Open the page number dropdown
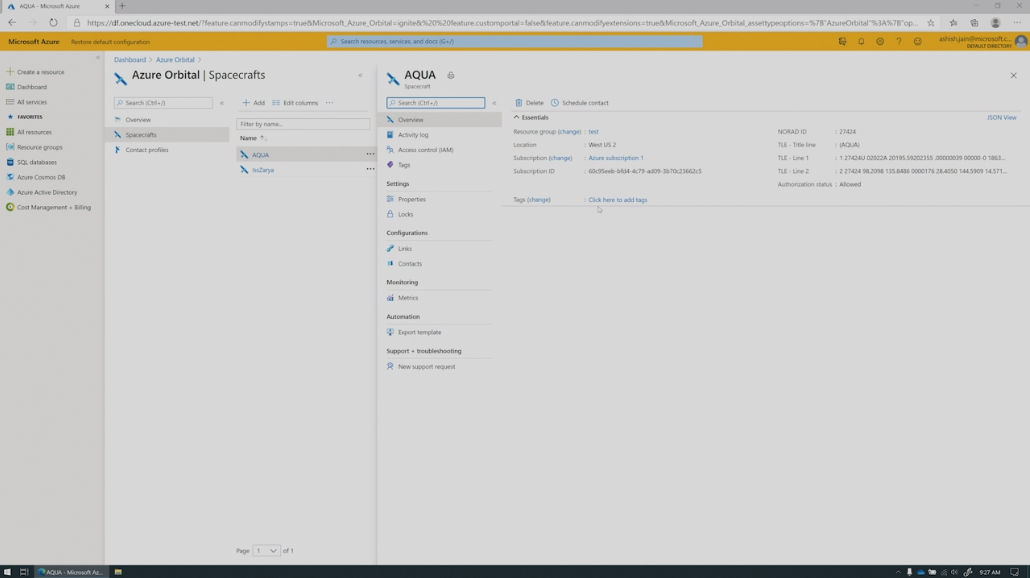Viewport: 1030px width, 578px height. pyautogui.click(x=267, y=551)
